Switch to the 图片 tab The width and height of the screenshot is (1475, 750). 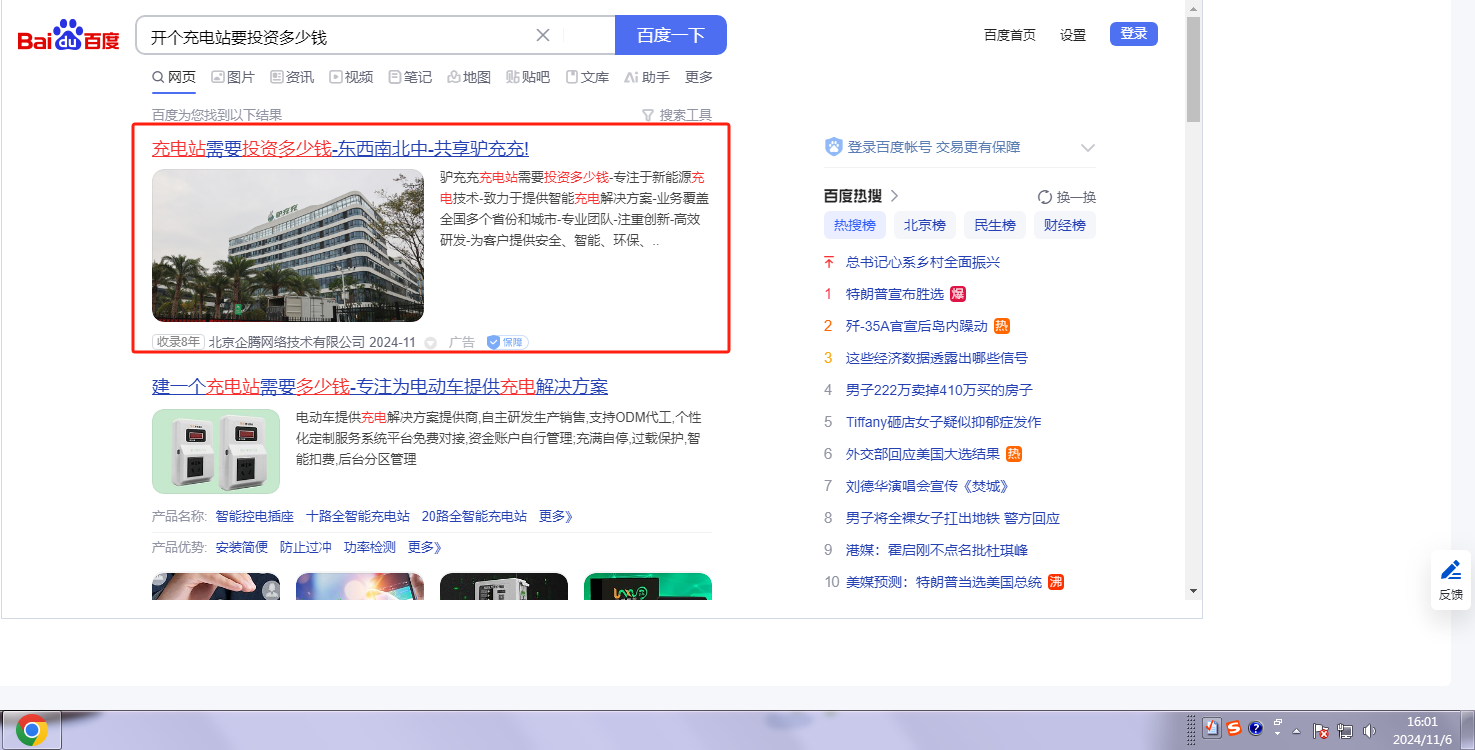click(x=233, y=77)
